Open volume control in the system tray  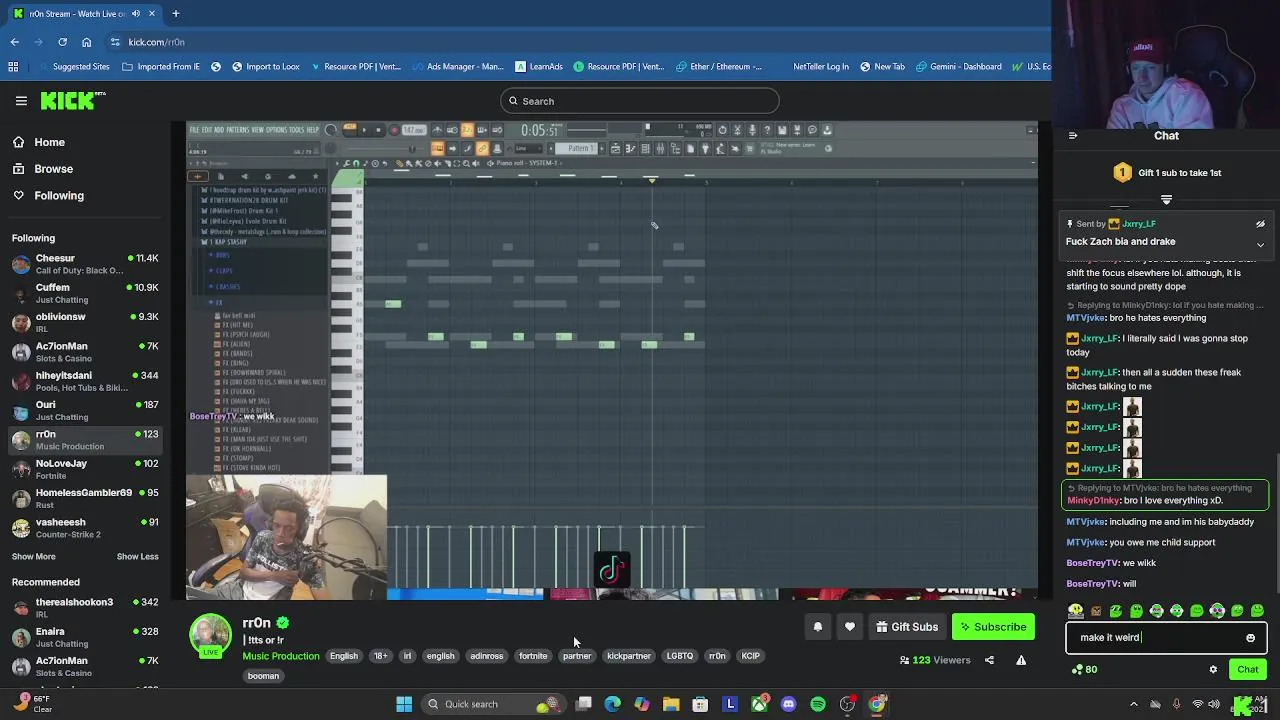click(1216, 704)
